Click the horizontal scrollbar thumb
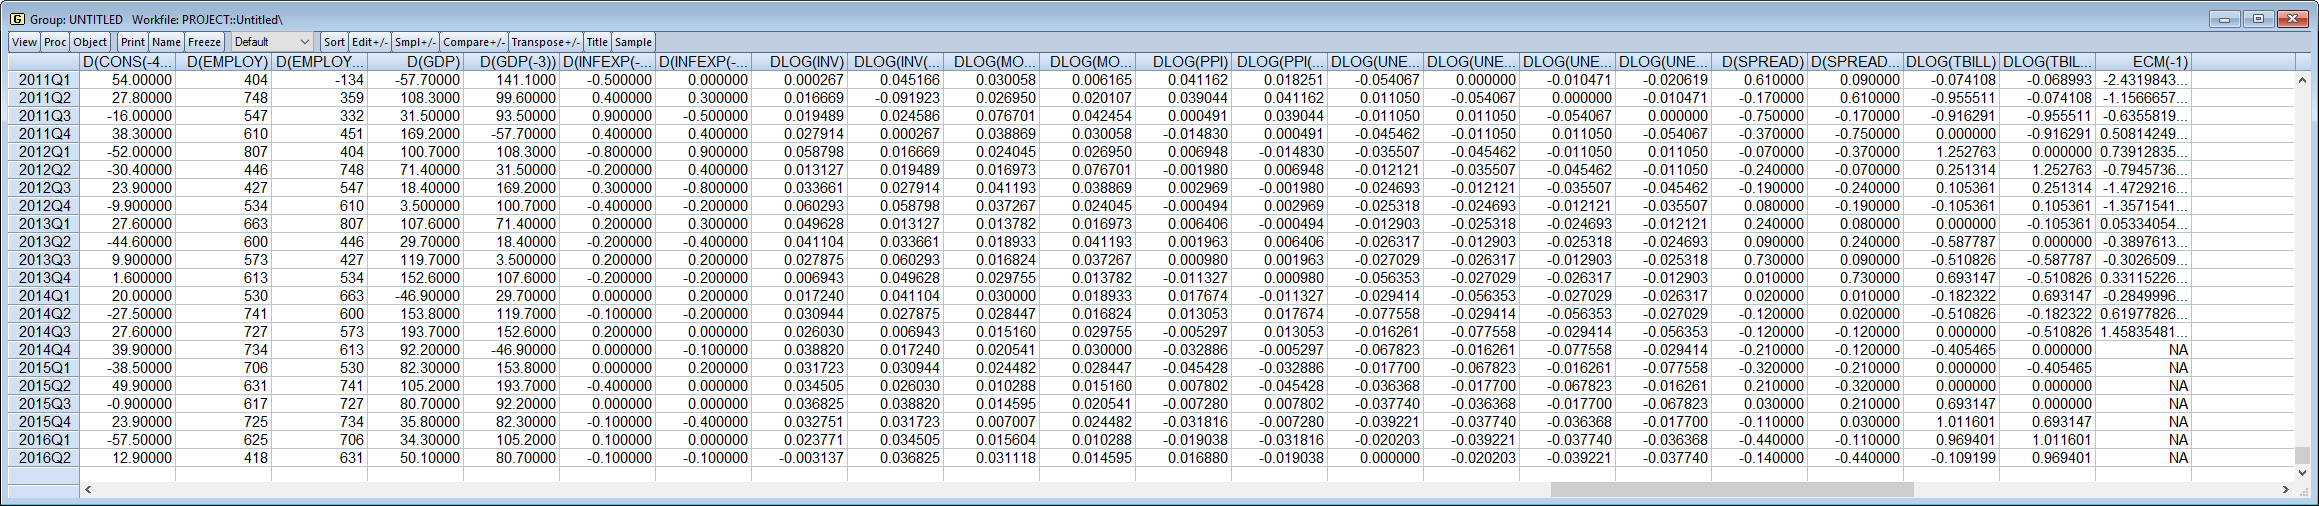 coord(1732,490)
